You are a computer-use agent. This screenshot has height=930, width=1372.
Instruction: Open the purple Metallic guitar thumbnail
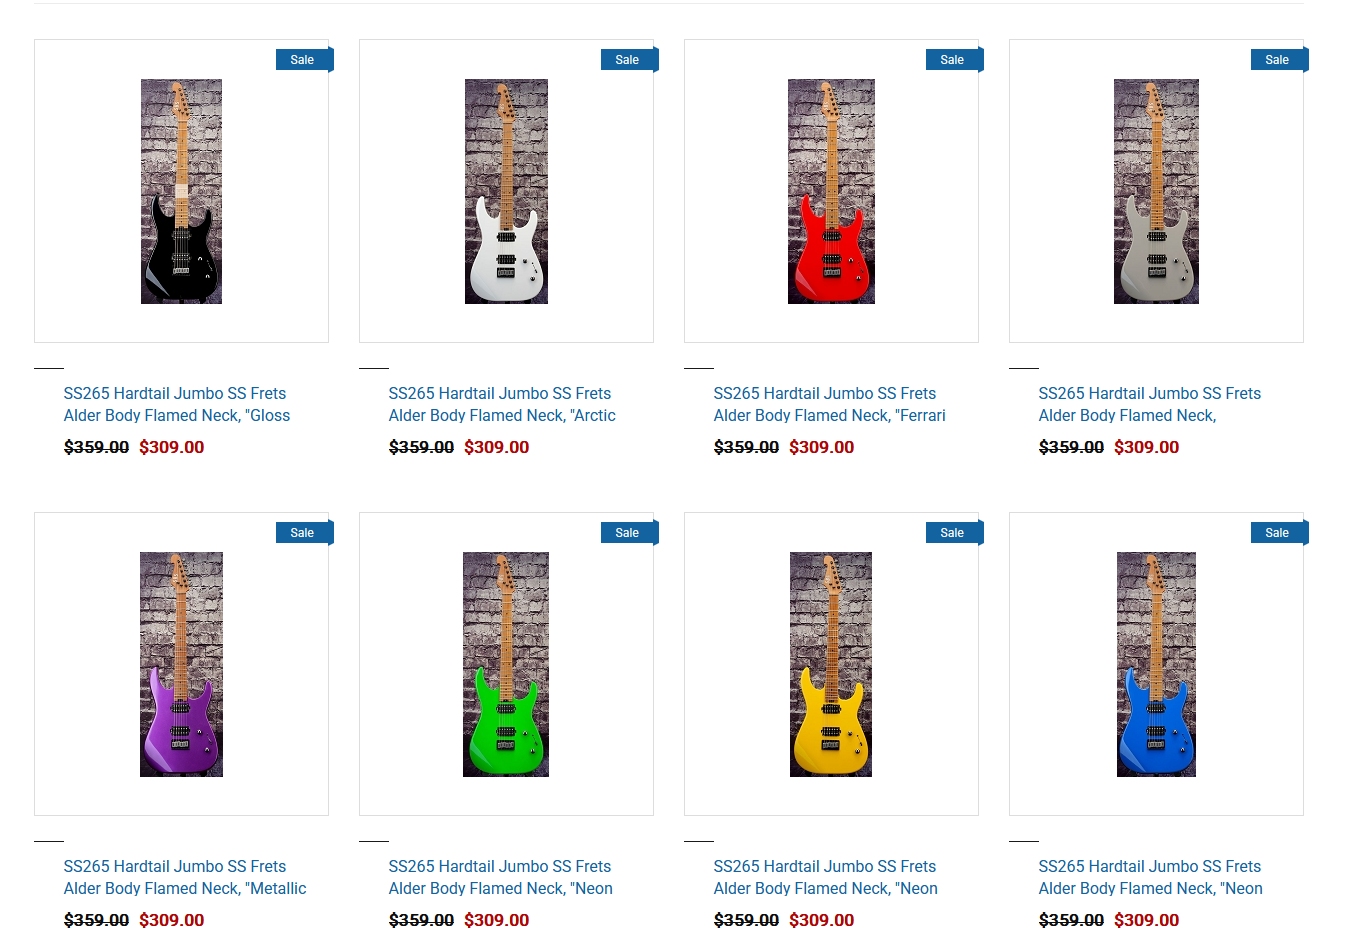[x=181, y=665]
